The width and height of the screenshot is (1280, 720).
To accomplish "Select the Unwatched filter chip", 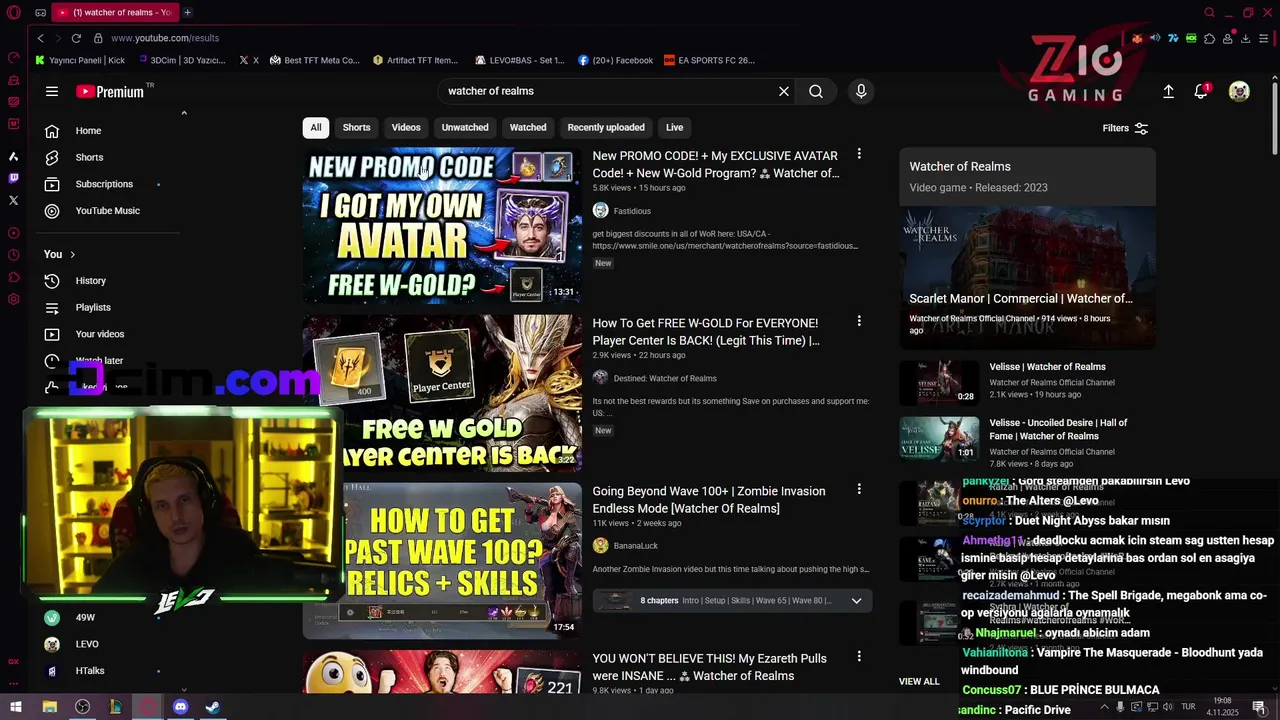I will [465, 127].
